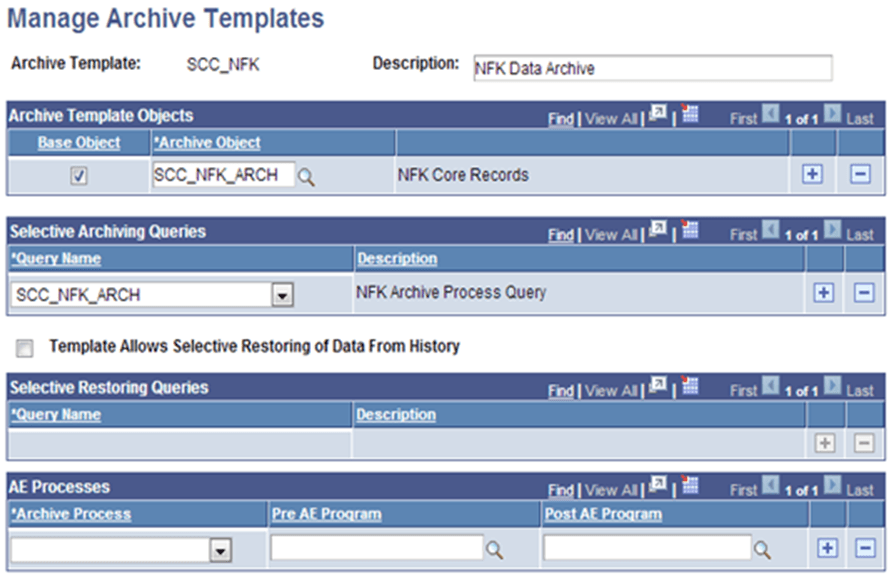Click the Description field containing NFK Data Archive
891x576 pixels.
pyautogui.click(x=650, y=66)
